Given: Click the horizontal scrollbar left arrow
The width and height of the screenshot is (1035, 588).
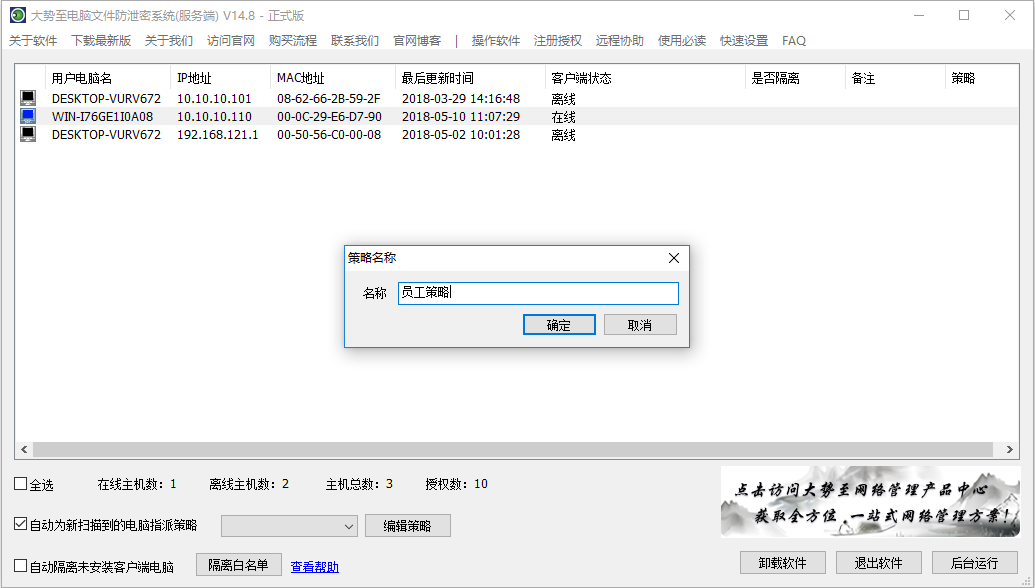Looking at the screenshot, I should tap(23, 450).
